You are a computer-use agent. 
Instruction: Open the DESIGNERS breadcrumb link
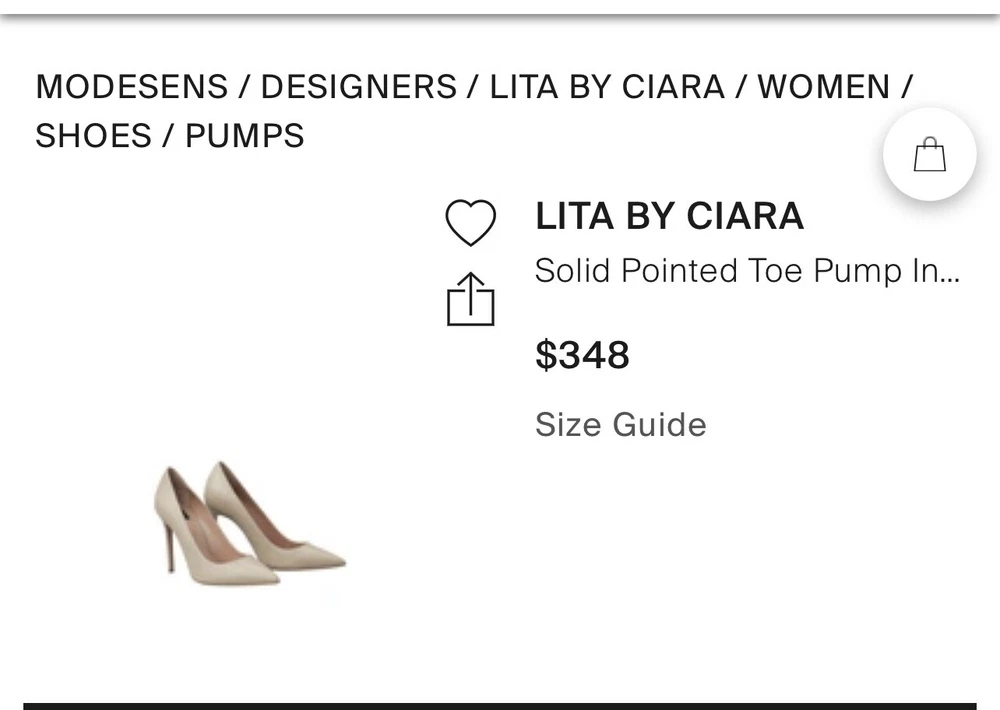click(x=358, y=87)
